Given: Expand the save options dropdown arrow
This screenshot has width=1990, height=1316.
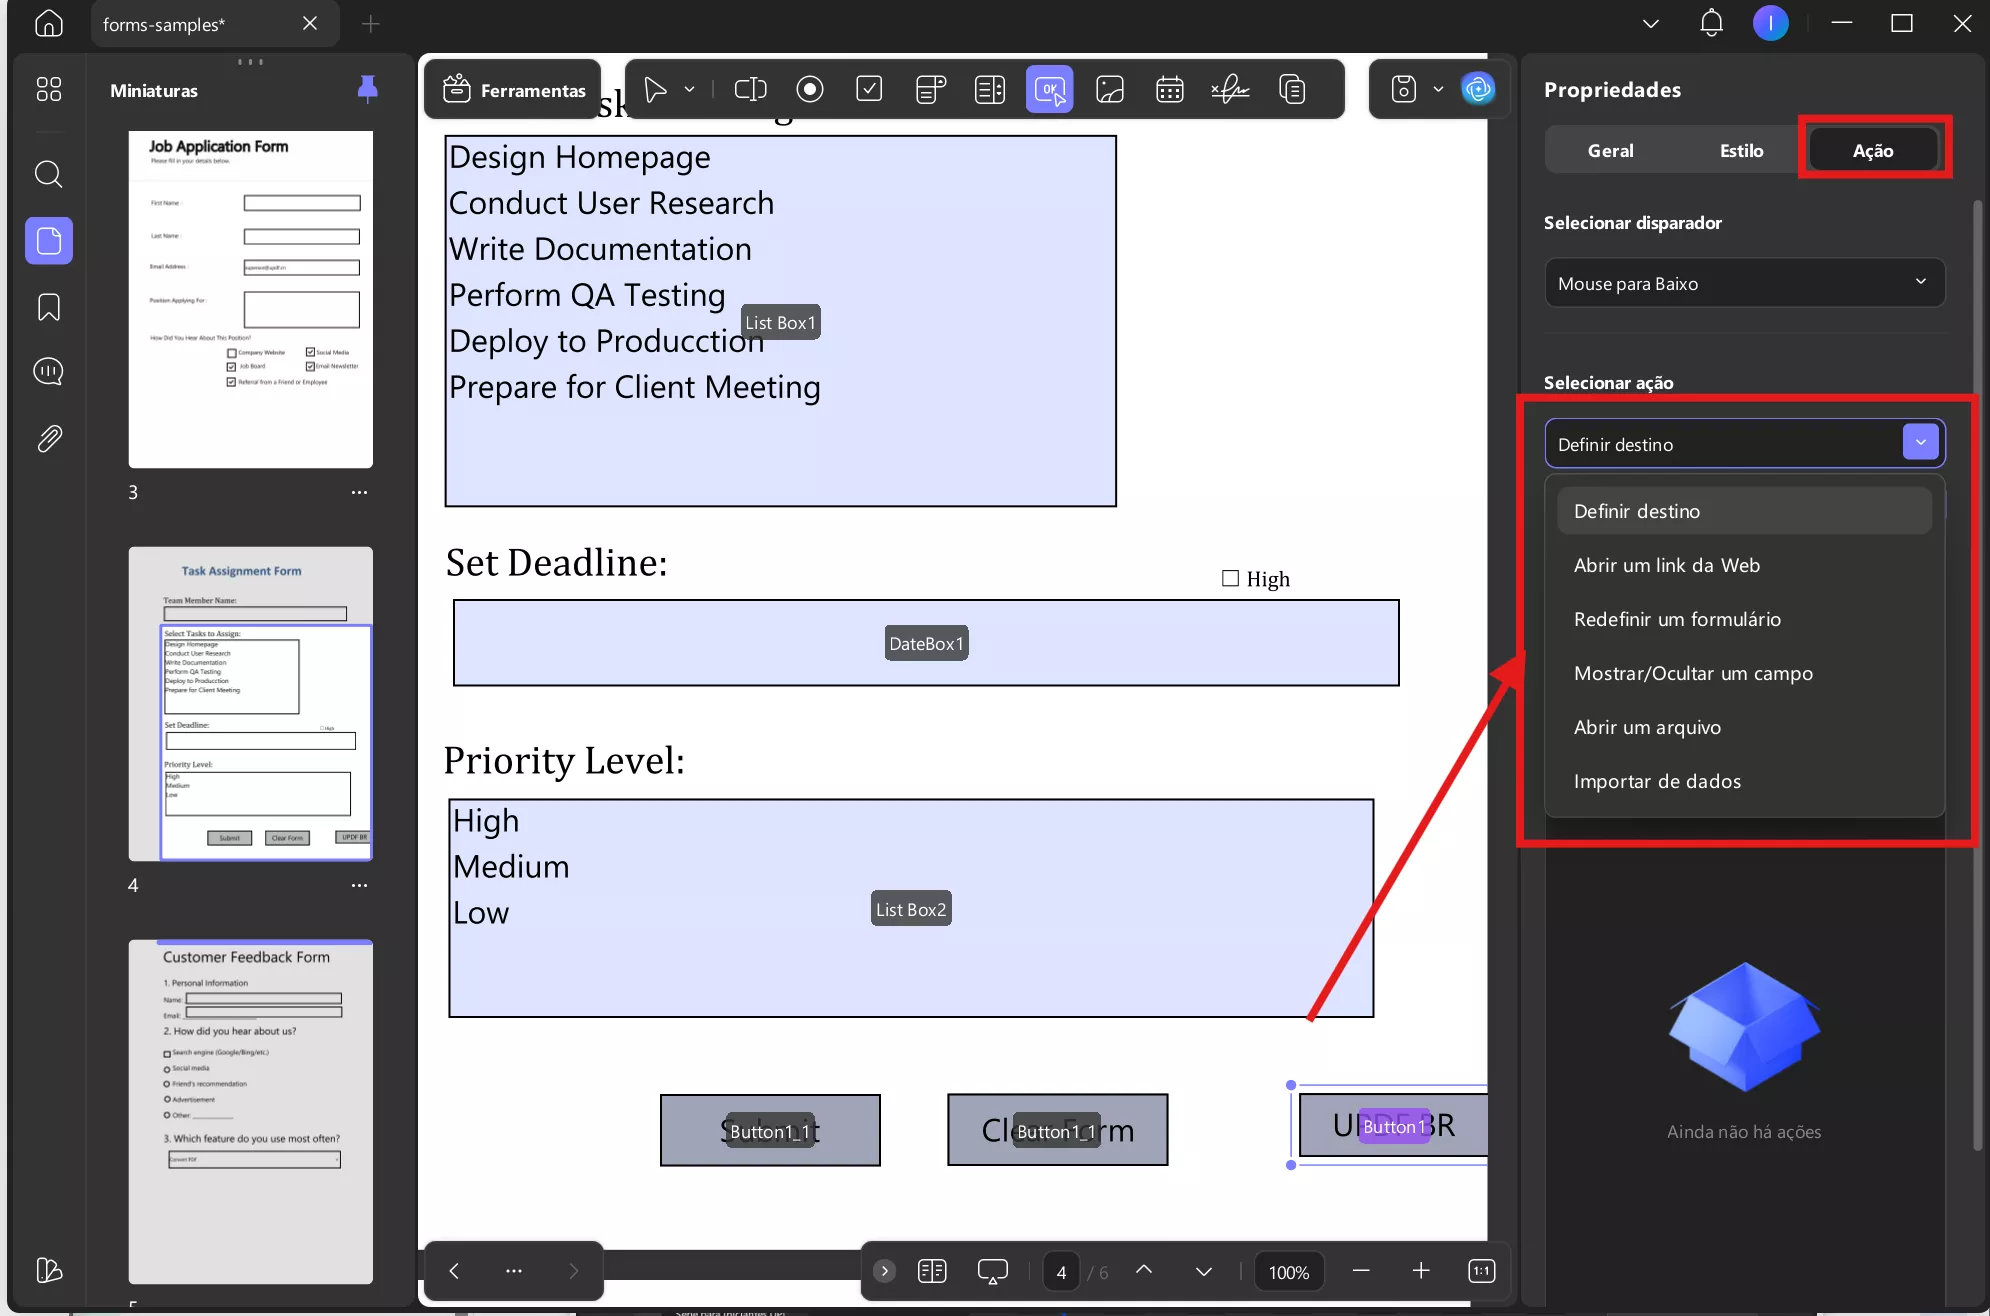Looking at the screenshot, I should (x=1438, y=89).
